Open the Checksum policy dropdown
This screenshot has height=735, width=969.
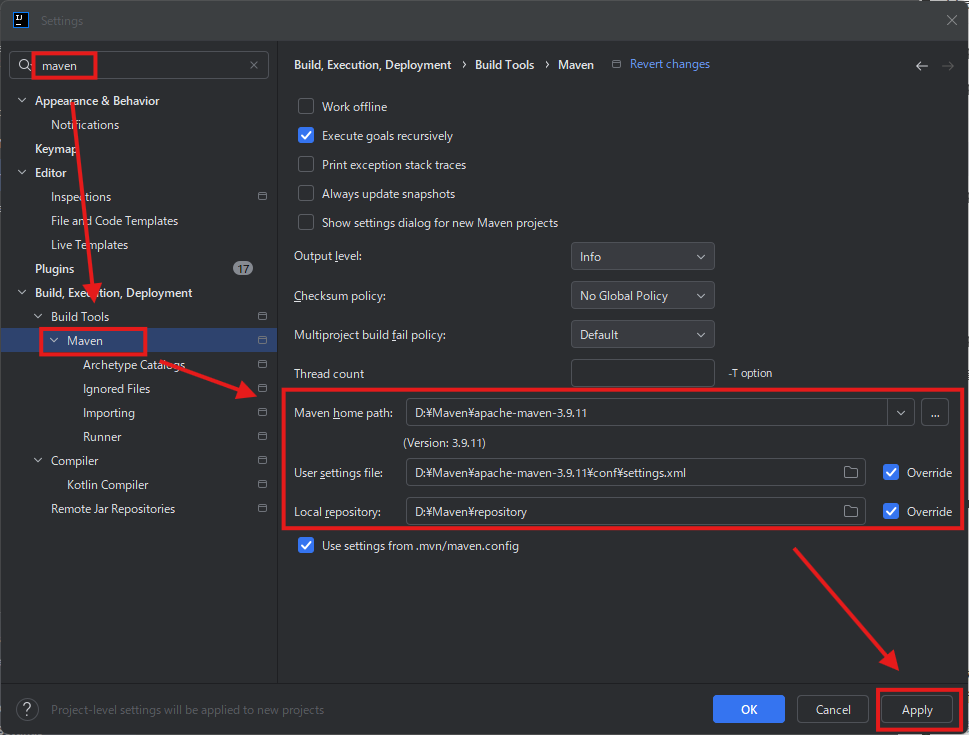coord(643,295)
